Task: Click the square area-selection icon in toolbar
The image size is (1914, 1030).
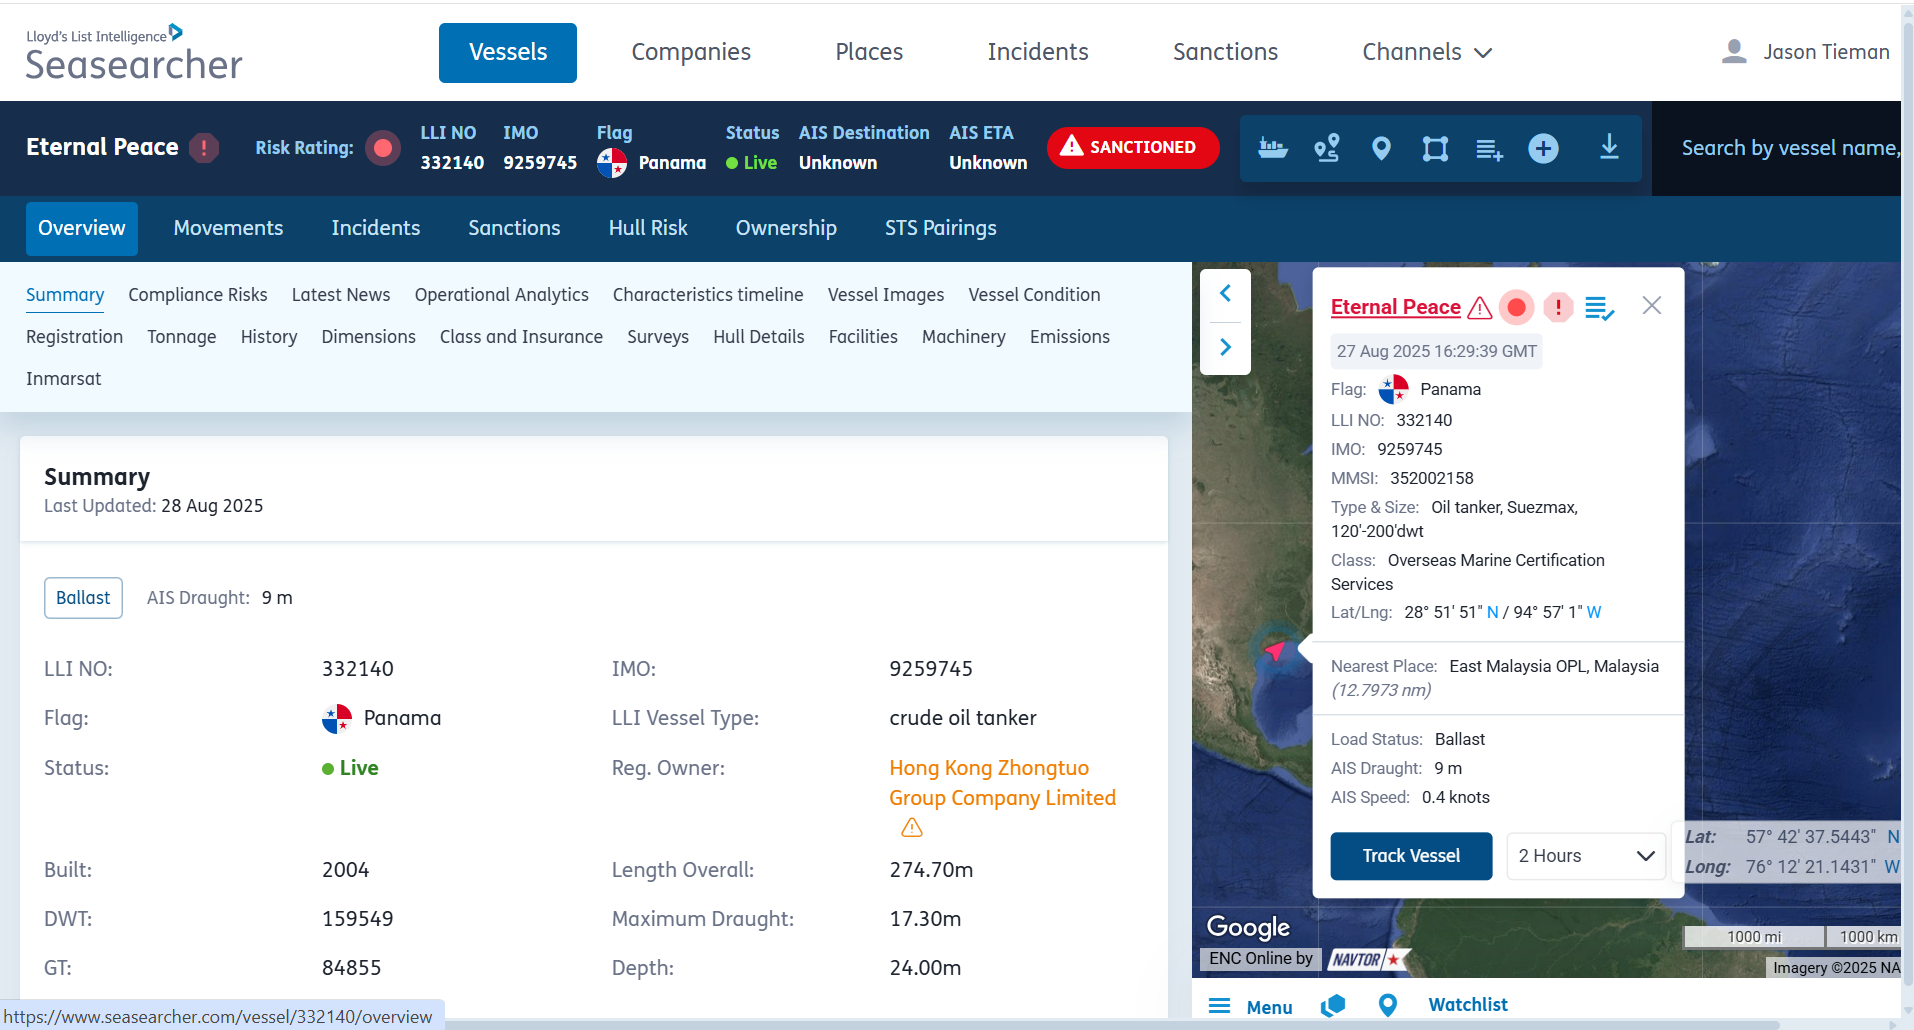Action: 1435,148
